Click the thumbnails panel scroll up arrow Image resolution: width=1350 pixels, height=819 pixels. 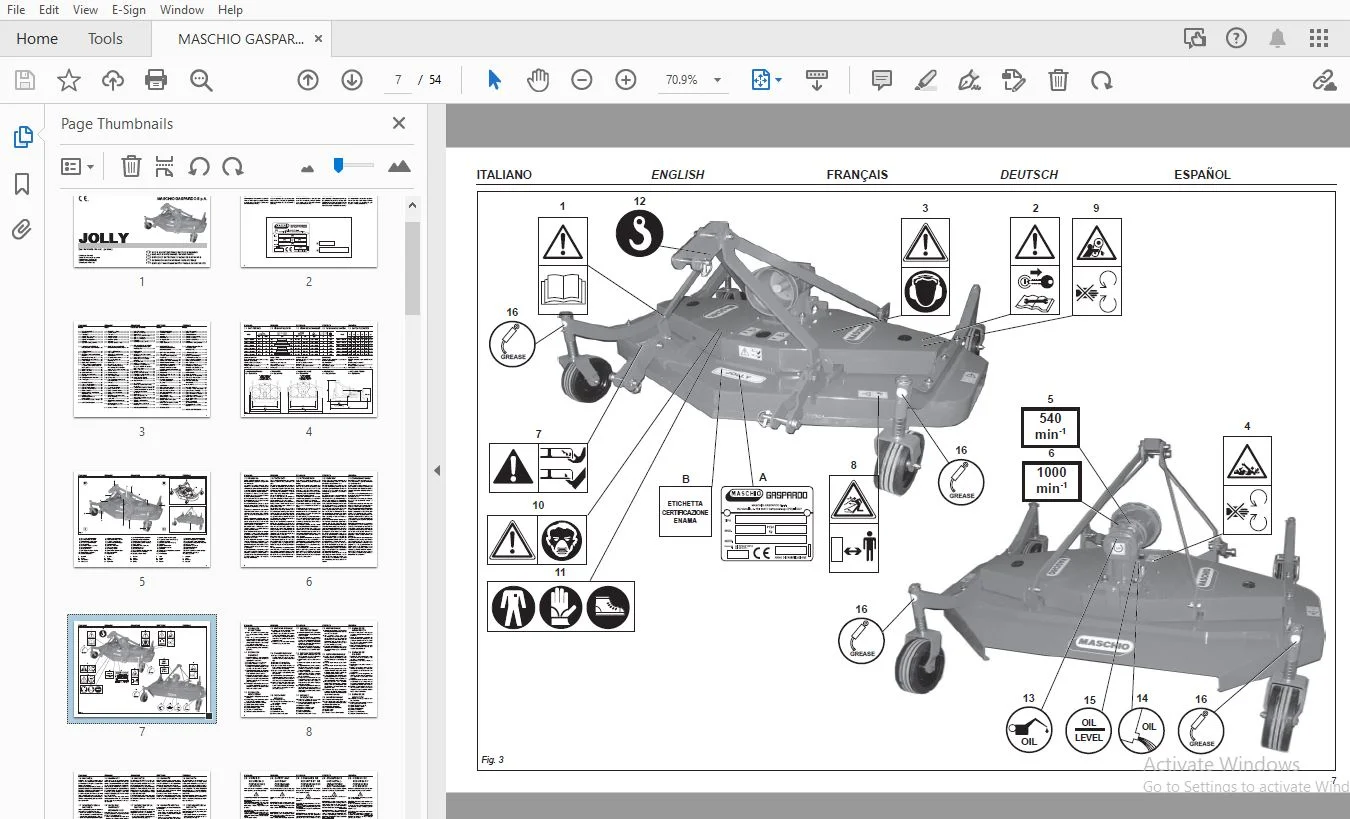[412, 205]
